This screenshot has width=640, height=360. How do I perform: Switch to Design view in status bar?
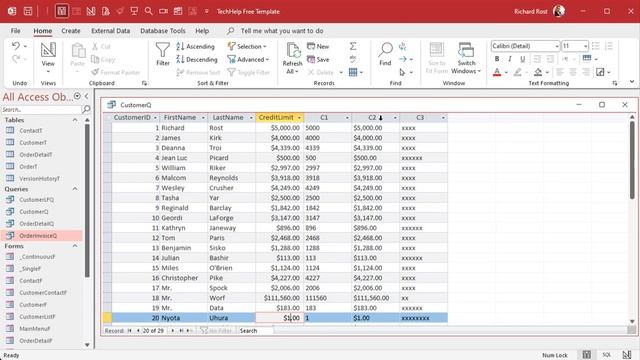627,355
